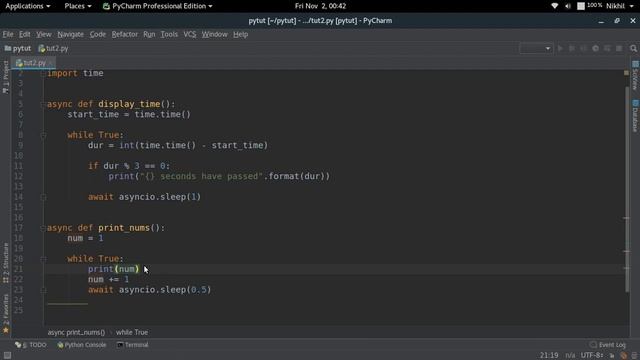Open the run configuration dropdown
This screenshot has height=360, width=640.
click(x=536, y=48)
